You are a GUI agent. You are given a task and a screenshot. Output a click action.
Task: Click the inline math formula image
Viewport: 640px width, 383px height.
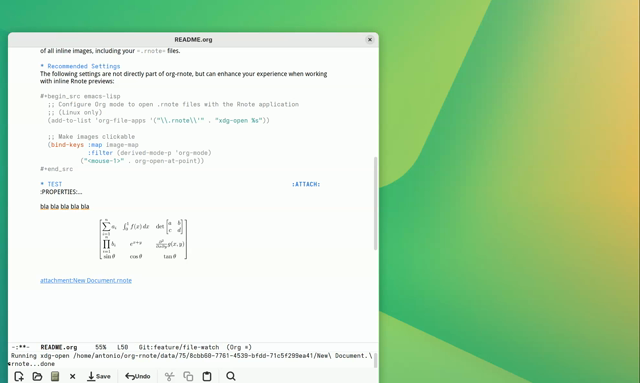pyautogui.click(x=143, y=239)
